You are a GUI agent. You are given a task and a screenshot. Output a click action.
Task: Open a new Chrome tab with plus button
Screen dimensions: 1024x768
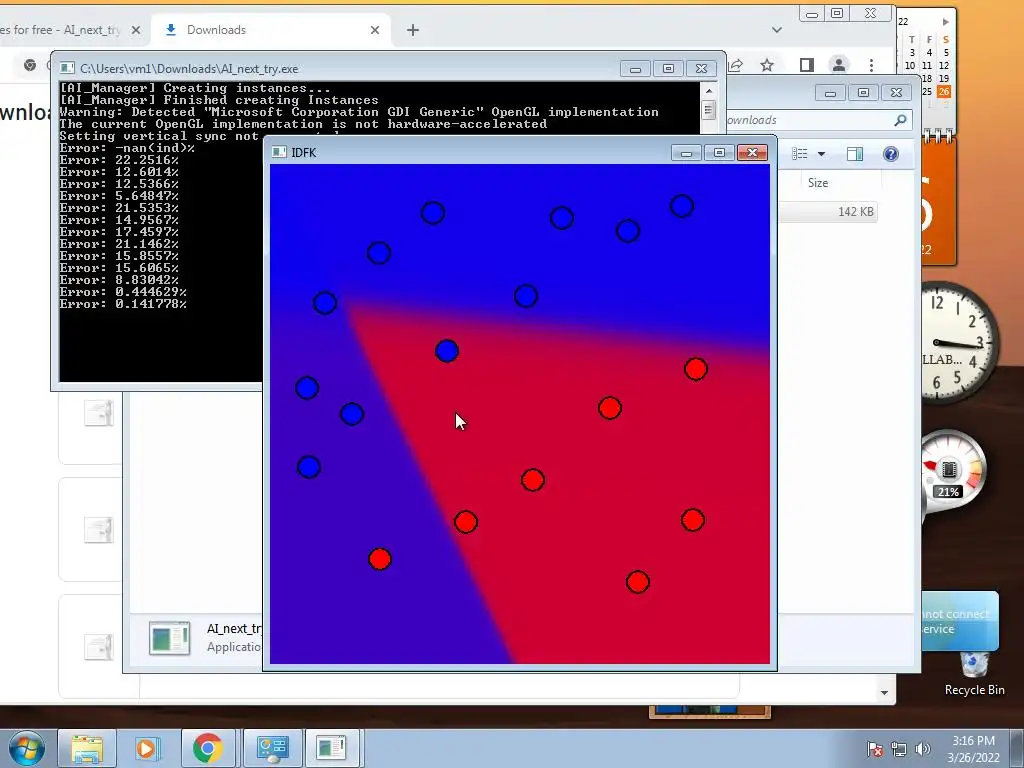pos(413,30)
